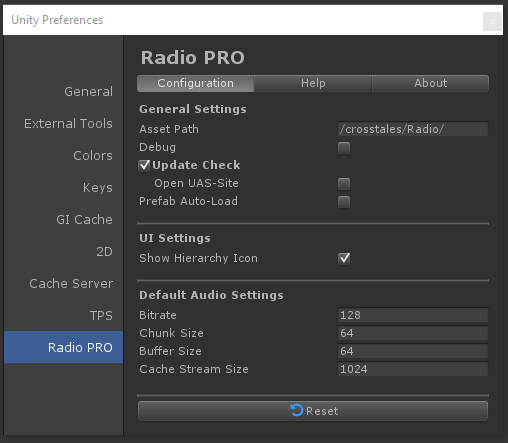Viewport: 508px width, 443px height.
Task: Open the Help tab
Action: (313, 83)
